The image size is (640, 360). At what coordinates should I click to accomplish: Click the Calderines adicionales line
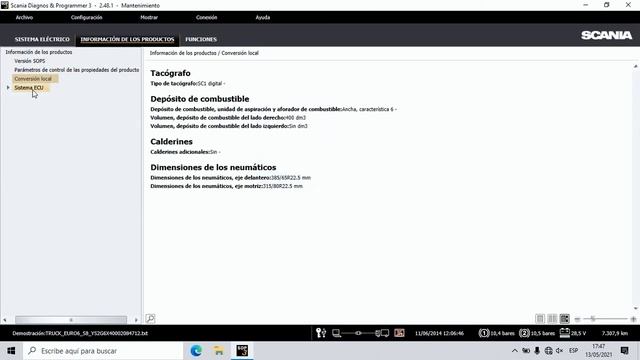185,152
